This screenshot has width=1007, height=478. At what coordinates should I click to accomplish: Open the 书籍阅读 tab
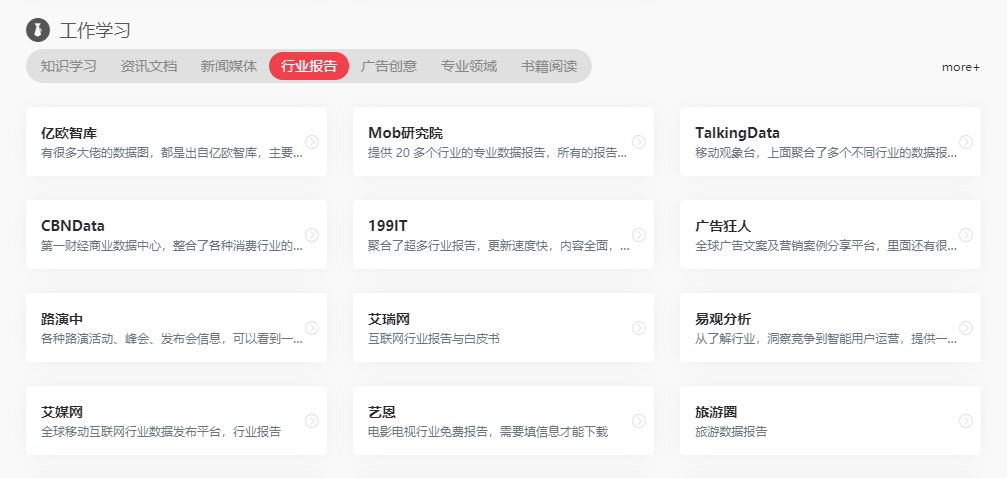tap(549, 66)
